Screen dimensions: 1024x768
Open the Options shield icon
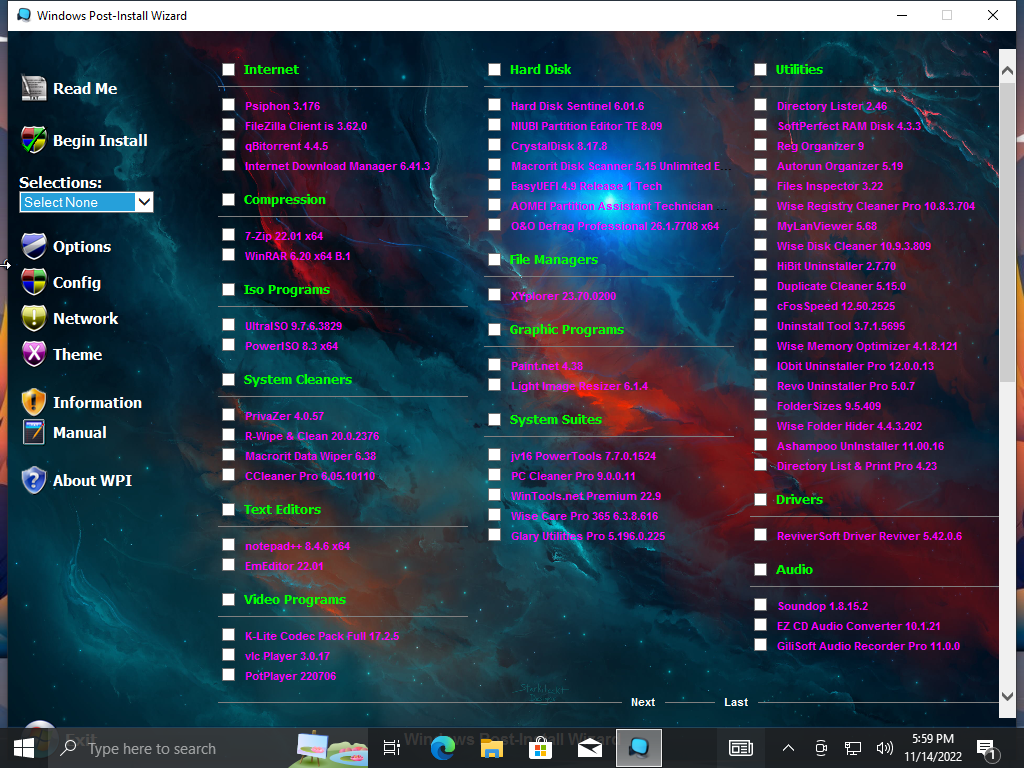coord(34,246)
